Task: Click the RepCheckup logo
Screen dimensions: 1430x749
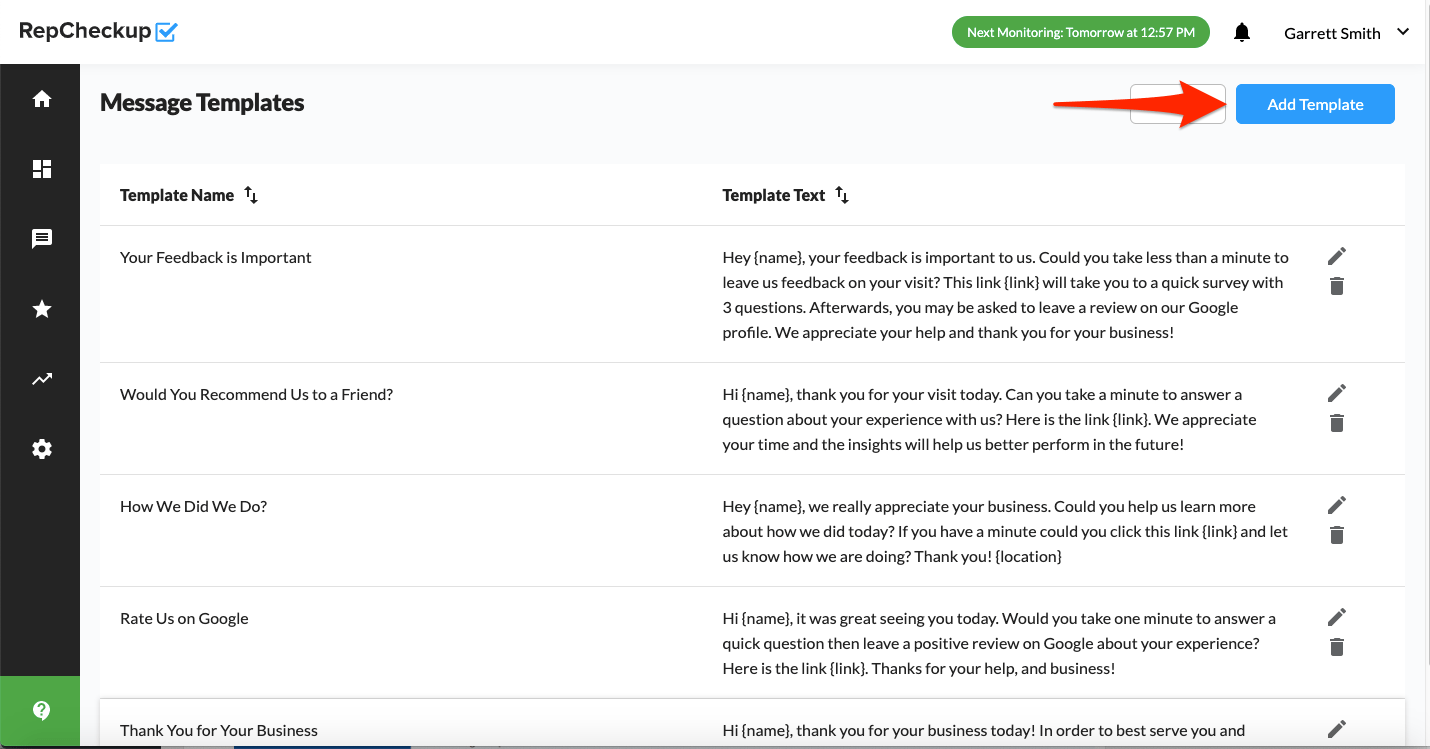Action: pyautogui.click(x=98, y=31)
